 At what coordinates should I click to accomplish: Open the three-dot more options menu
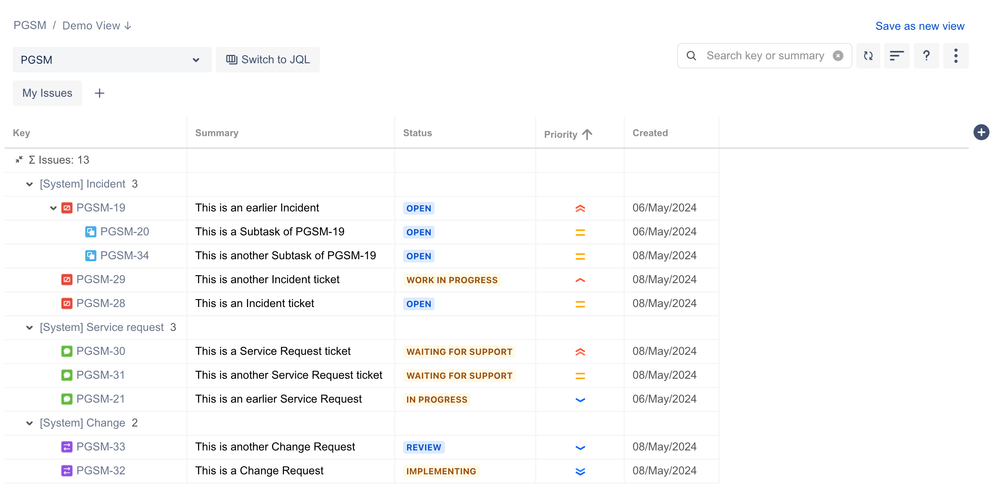(956, 56)
